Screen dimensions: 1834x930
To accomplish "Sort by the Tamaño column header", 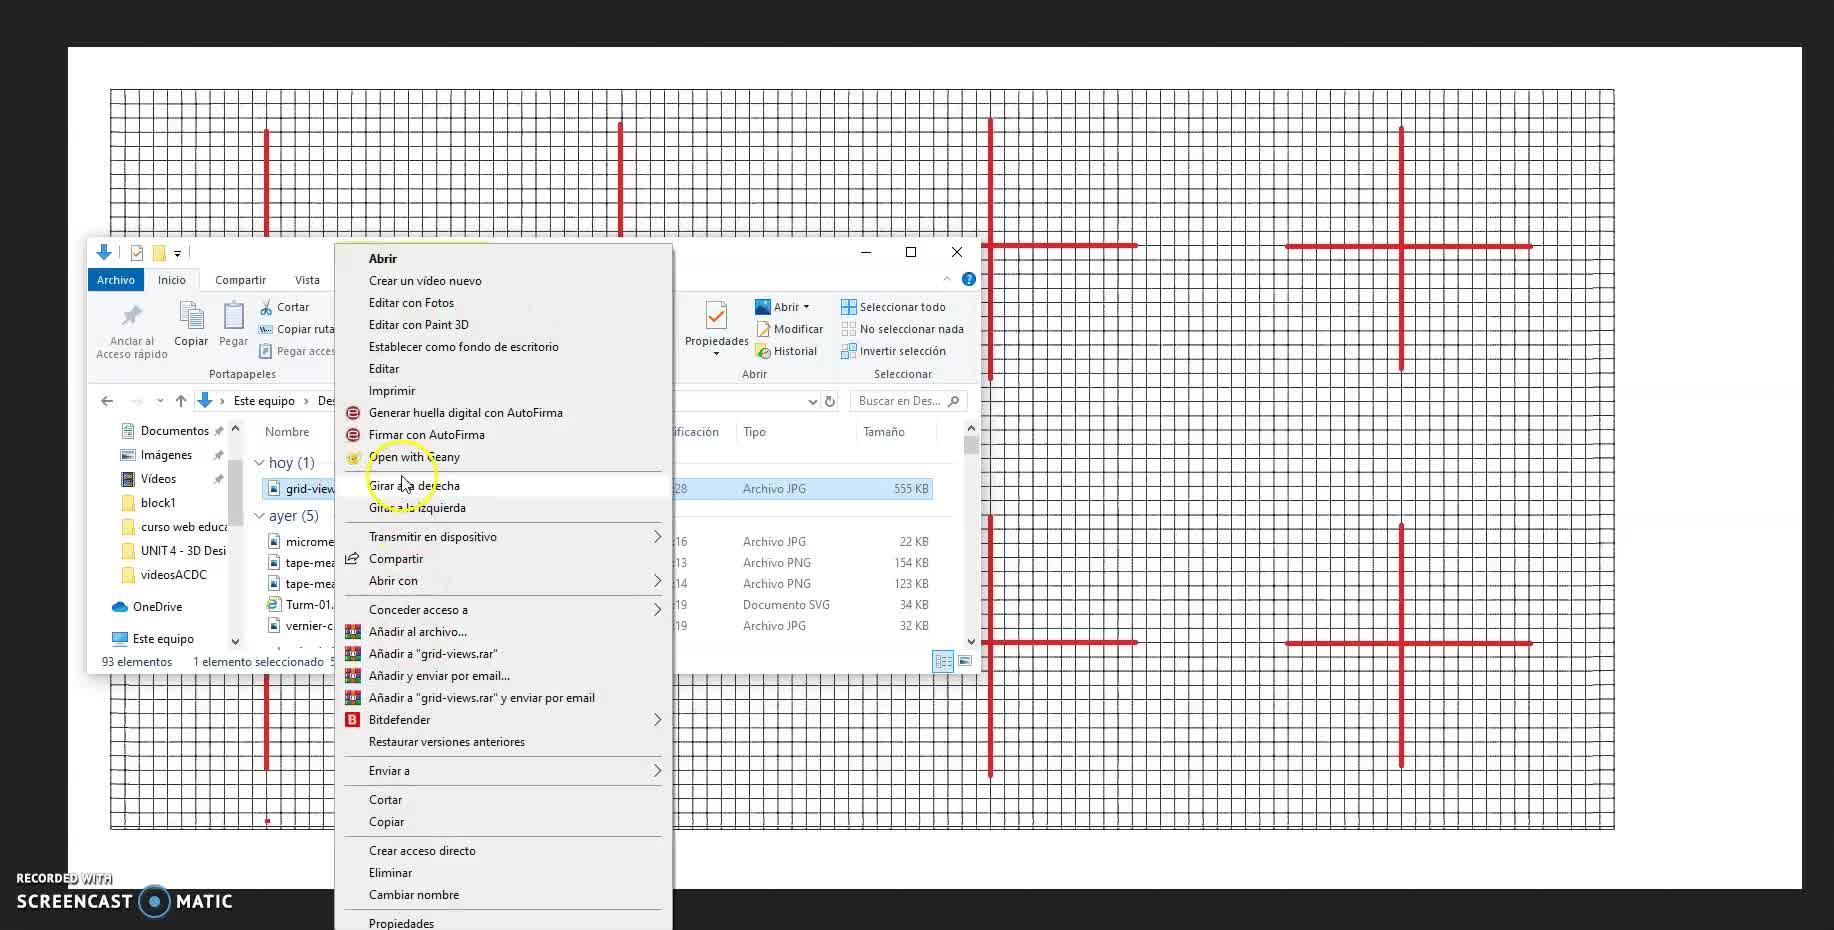I will (x=884, y=432).
